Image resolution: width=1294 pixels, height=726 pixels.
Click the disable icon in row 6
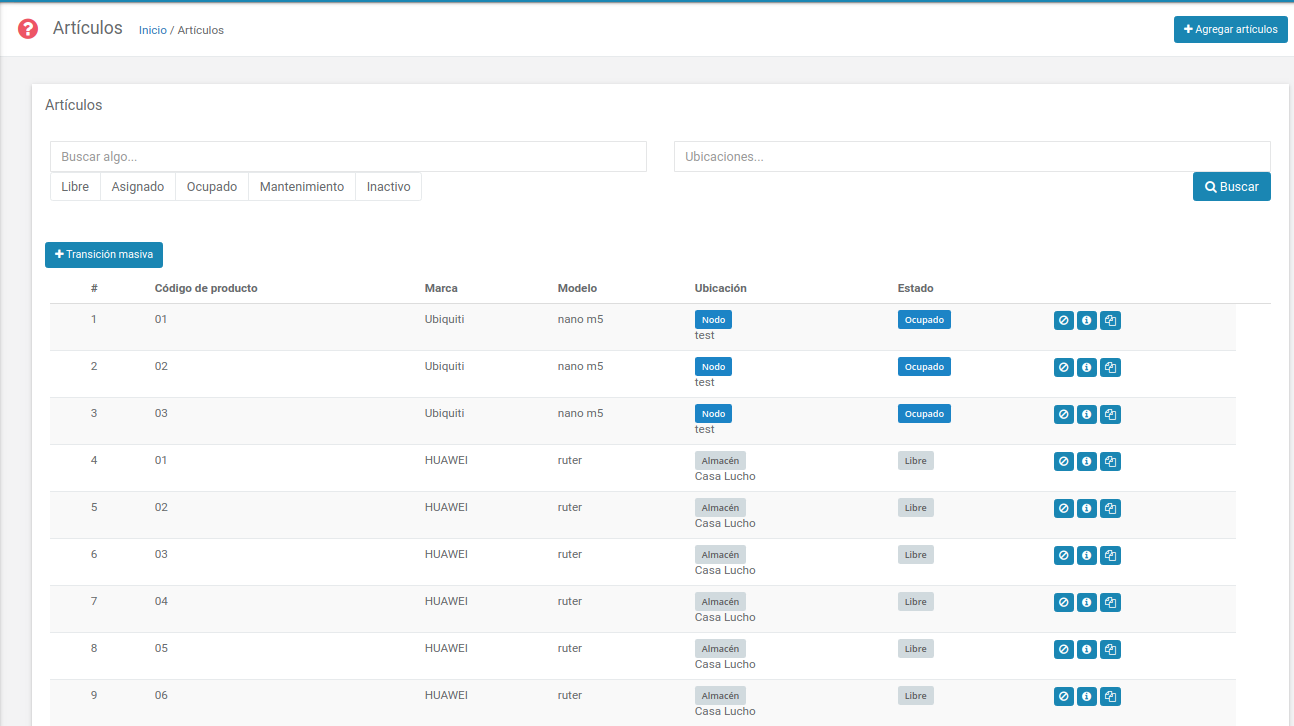[1064, 556]
